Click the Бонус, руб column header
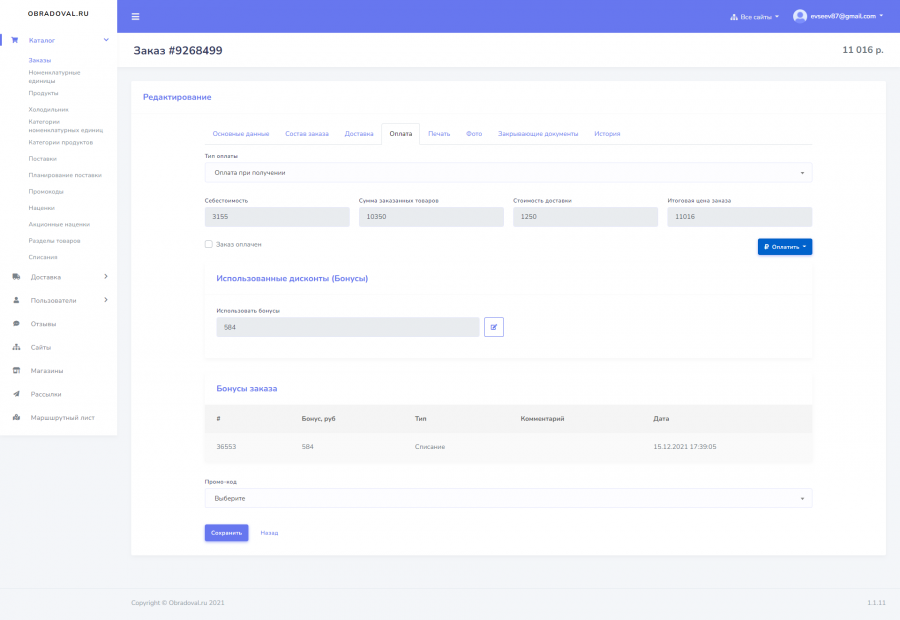The width and height of the screenshot is (900, 620). tap(319, 418)
